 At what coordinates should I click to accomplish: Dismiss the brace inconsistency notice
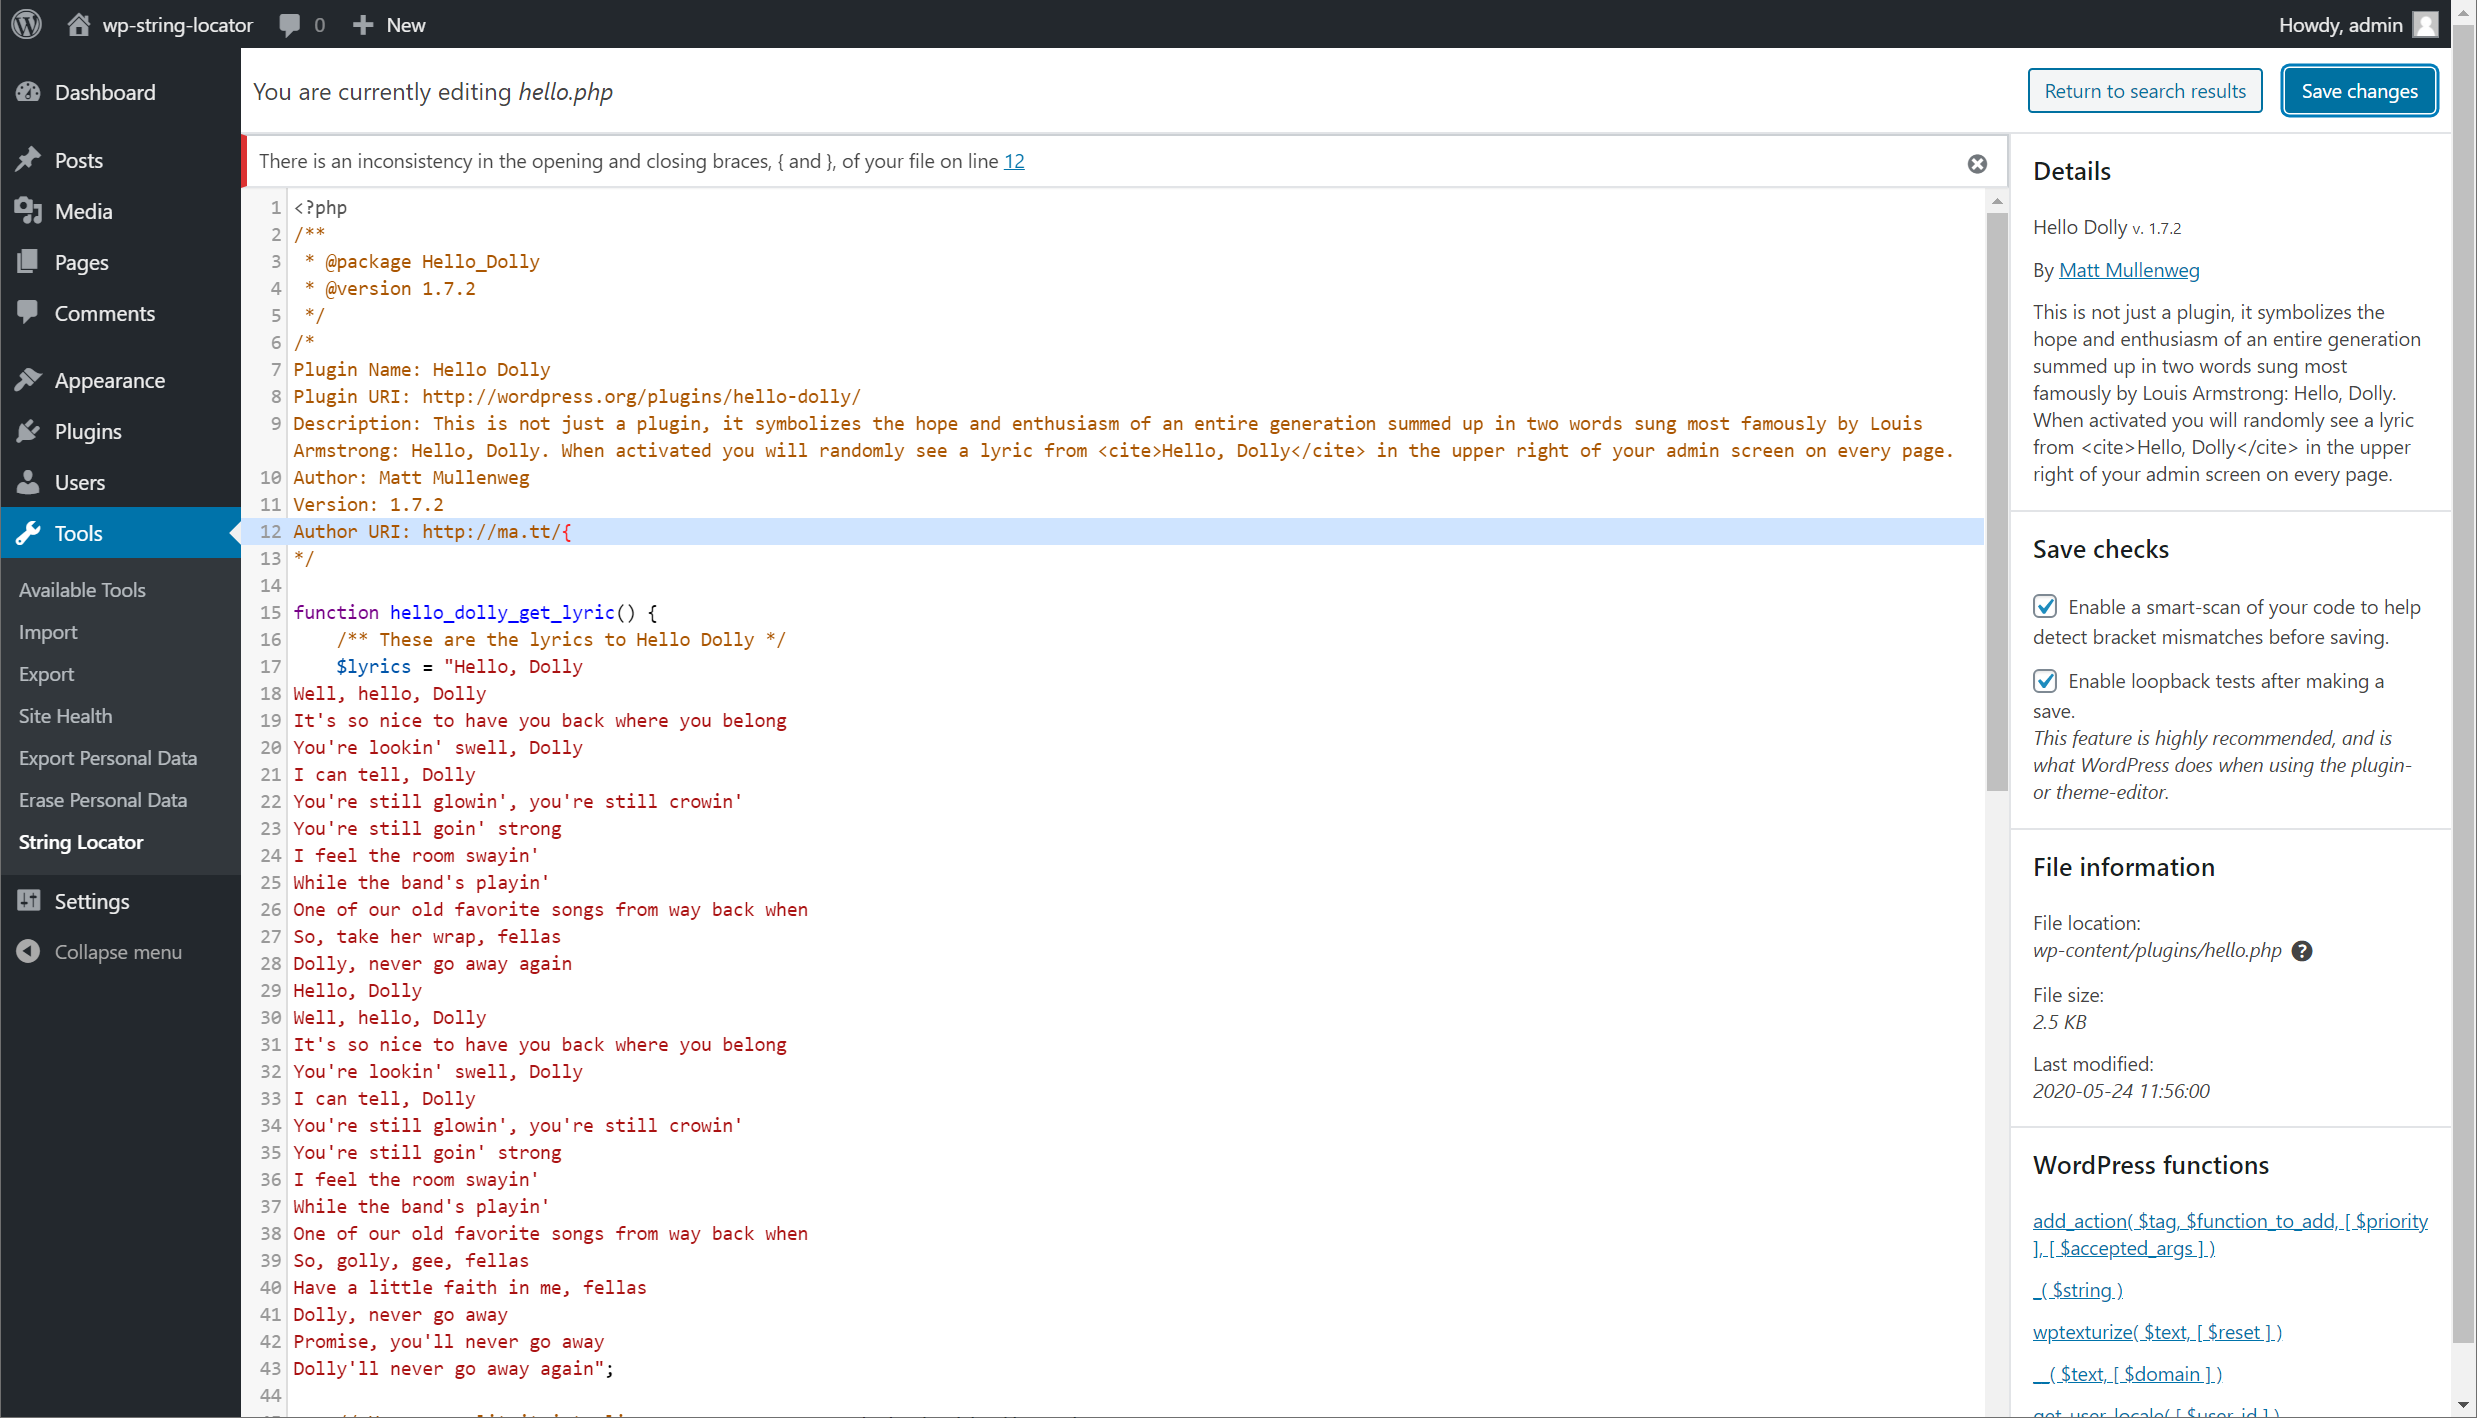coord(1977,164)
